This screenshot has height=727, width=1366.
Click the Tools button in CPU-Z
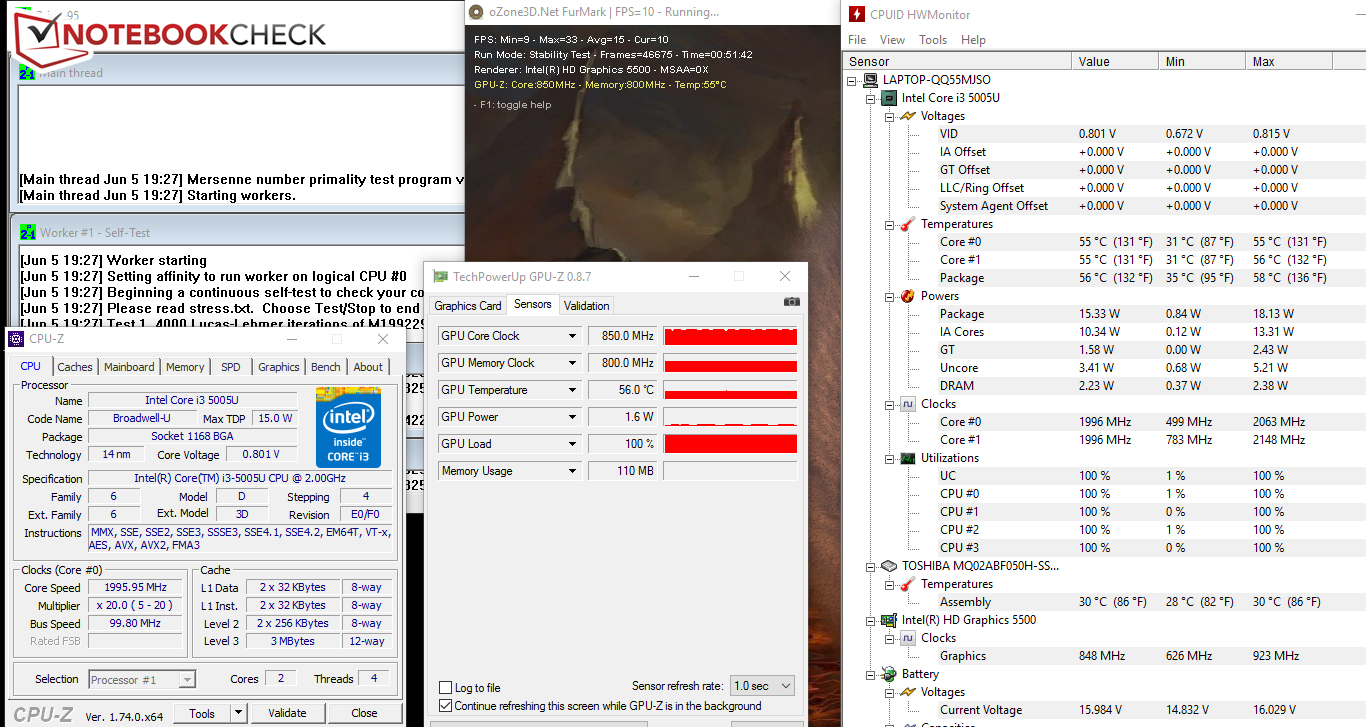[202, 713]
